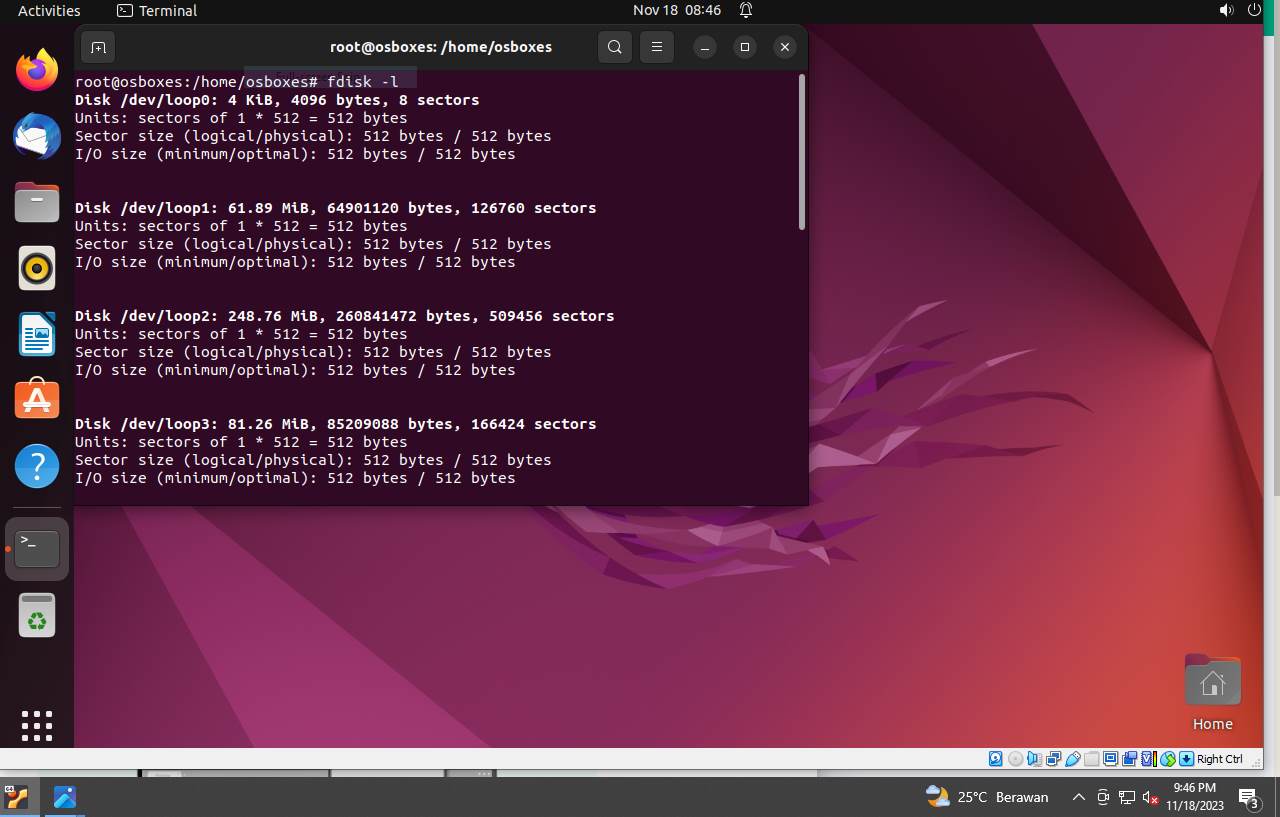Image resolution: width=1280 pixels, height=817 pixels.
Task: Launch Firefox from the Ubuntu dock
Action: 37,70
